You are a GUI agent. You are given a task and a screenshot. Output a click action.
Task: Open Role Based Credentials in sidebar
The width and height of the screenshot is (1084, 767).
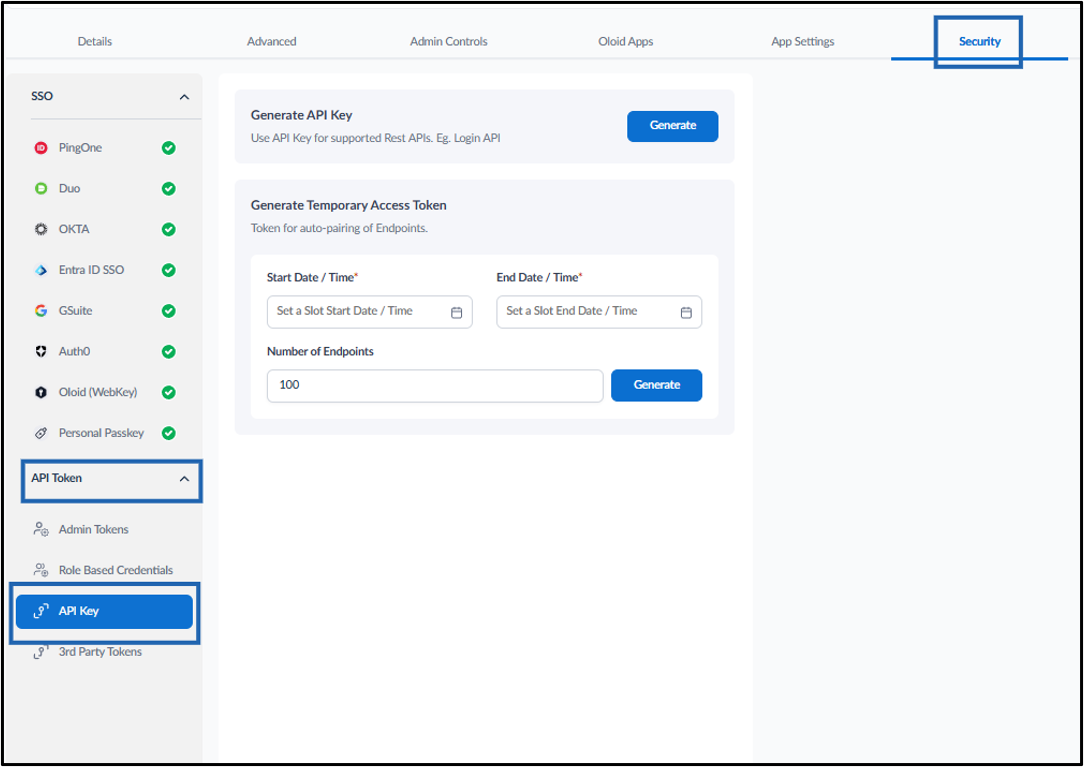click(104, 571)
